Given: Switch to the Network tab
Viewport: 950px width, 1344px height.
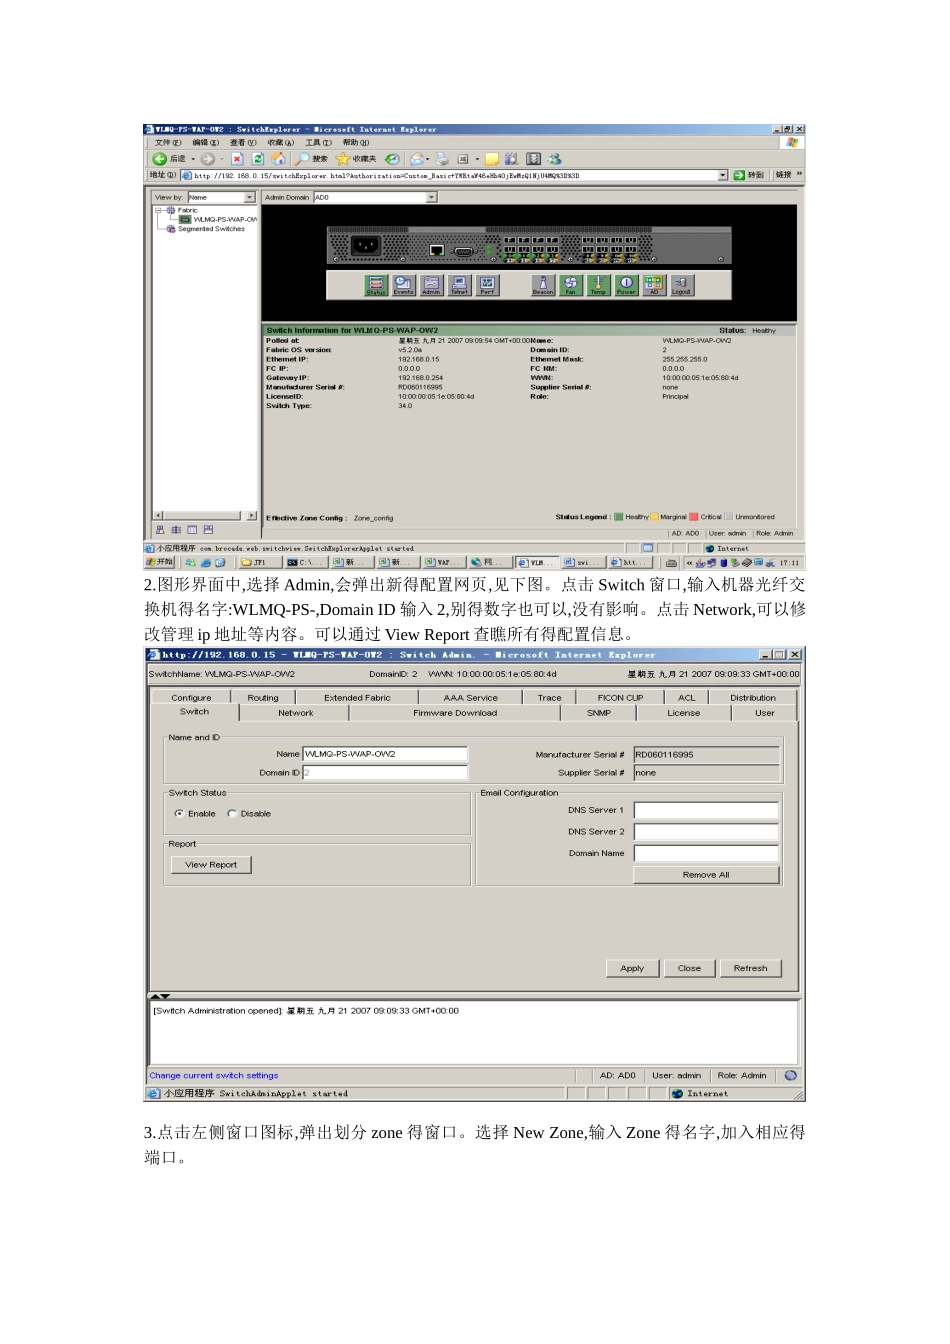Looking at the screenshot, I should (295, 713).
